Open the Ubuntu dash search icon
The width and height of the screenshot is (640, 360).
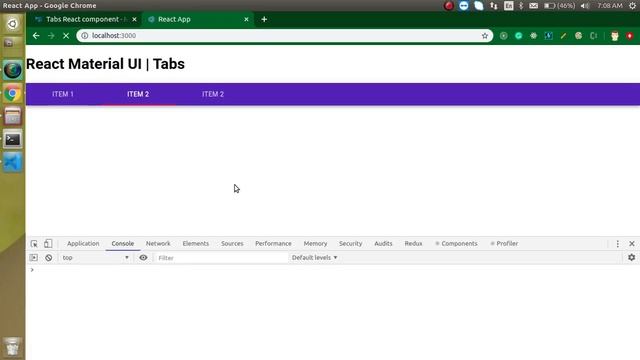click(x=13, y=24)
